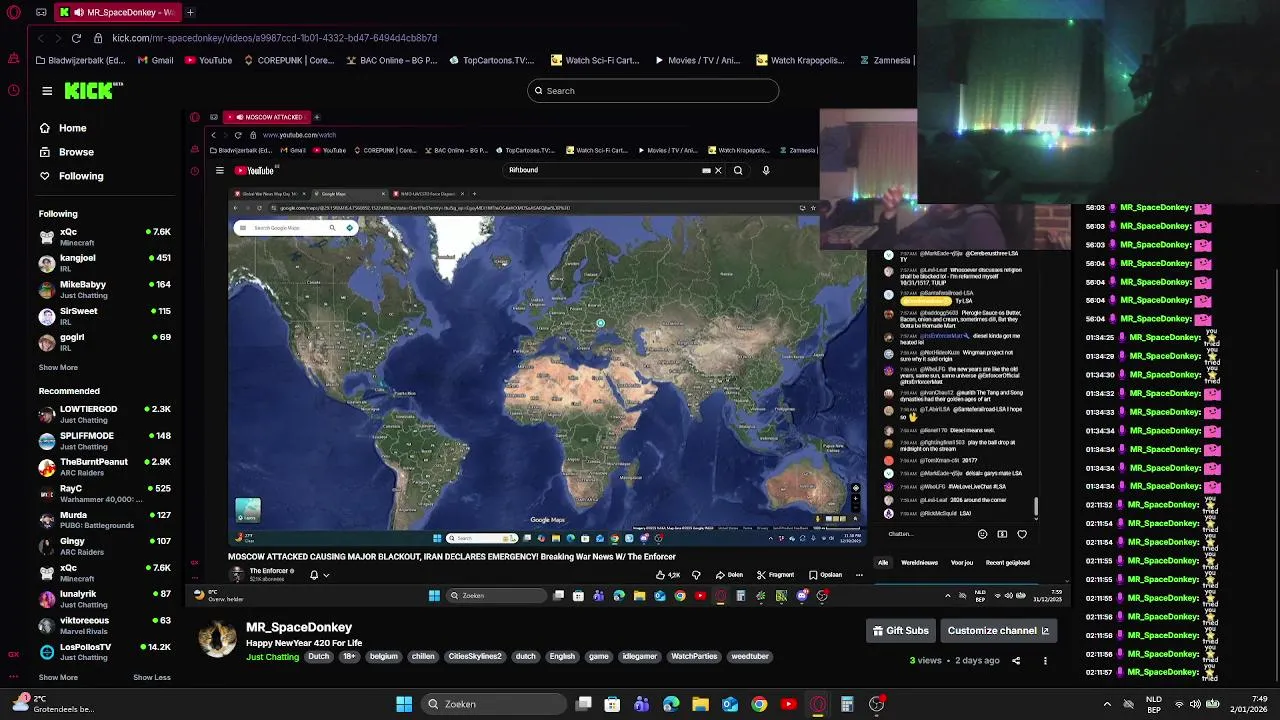The height and width of the screenshot is (720, 1280).
Task: Open MR_SpaceDonkey channel avatar
Action: (x=217, y=638)
